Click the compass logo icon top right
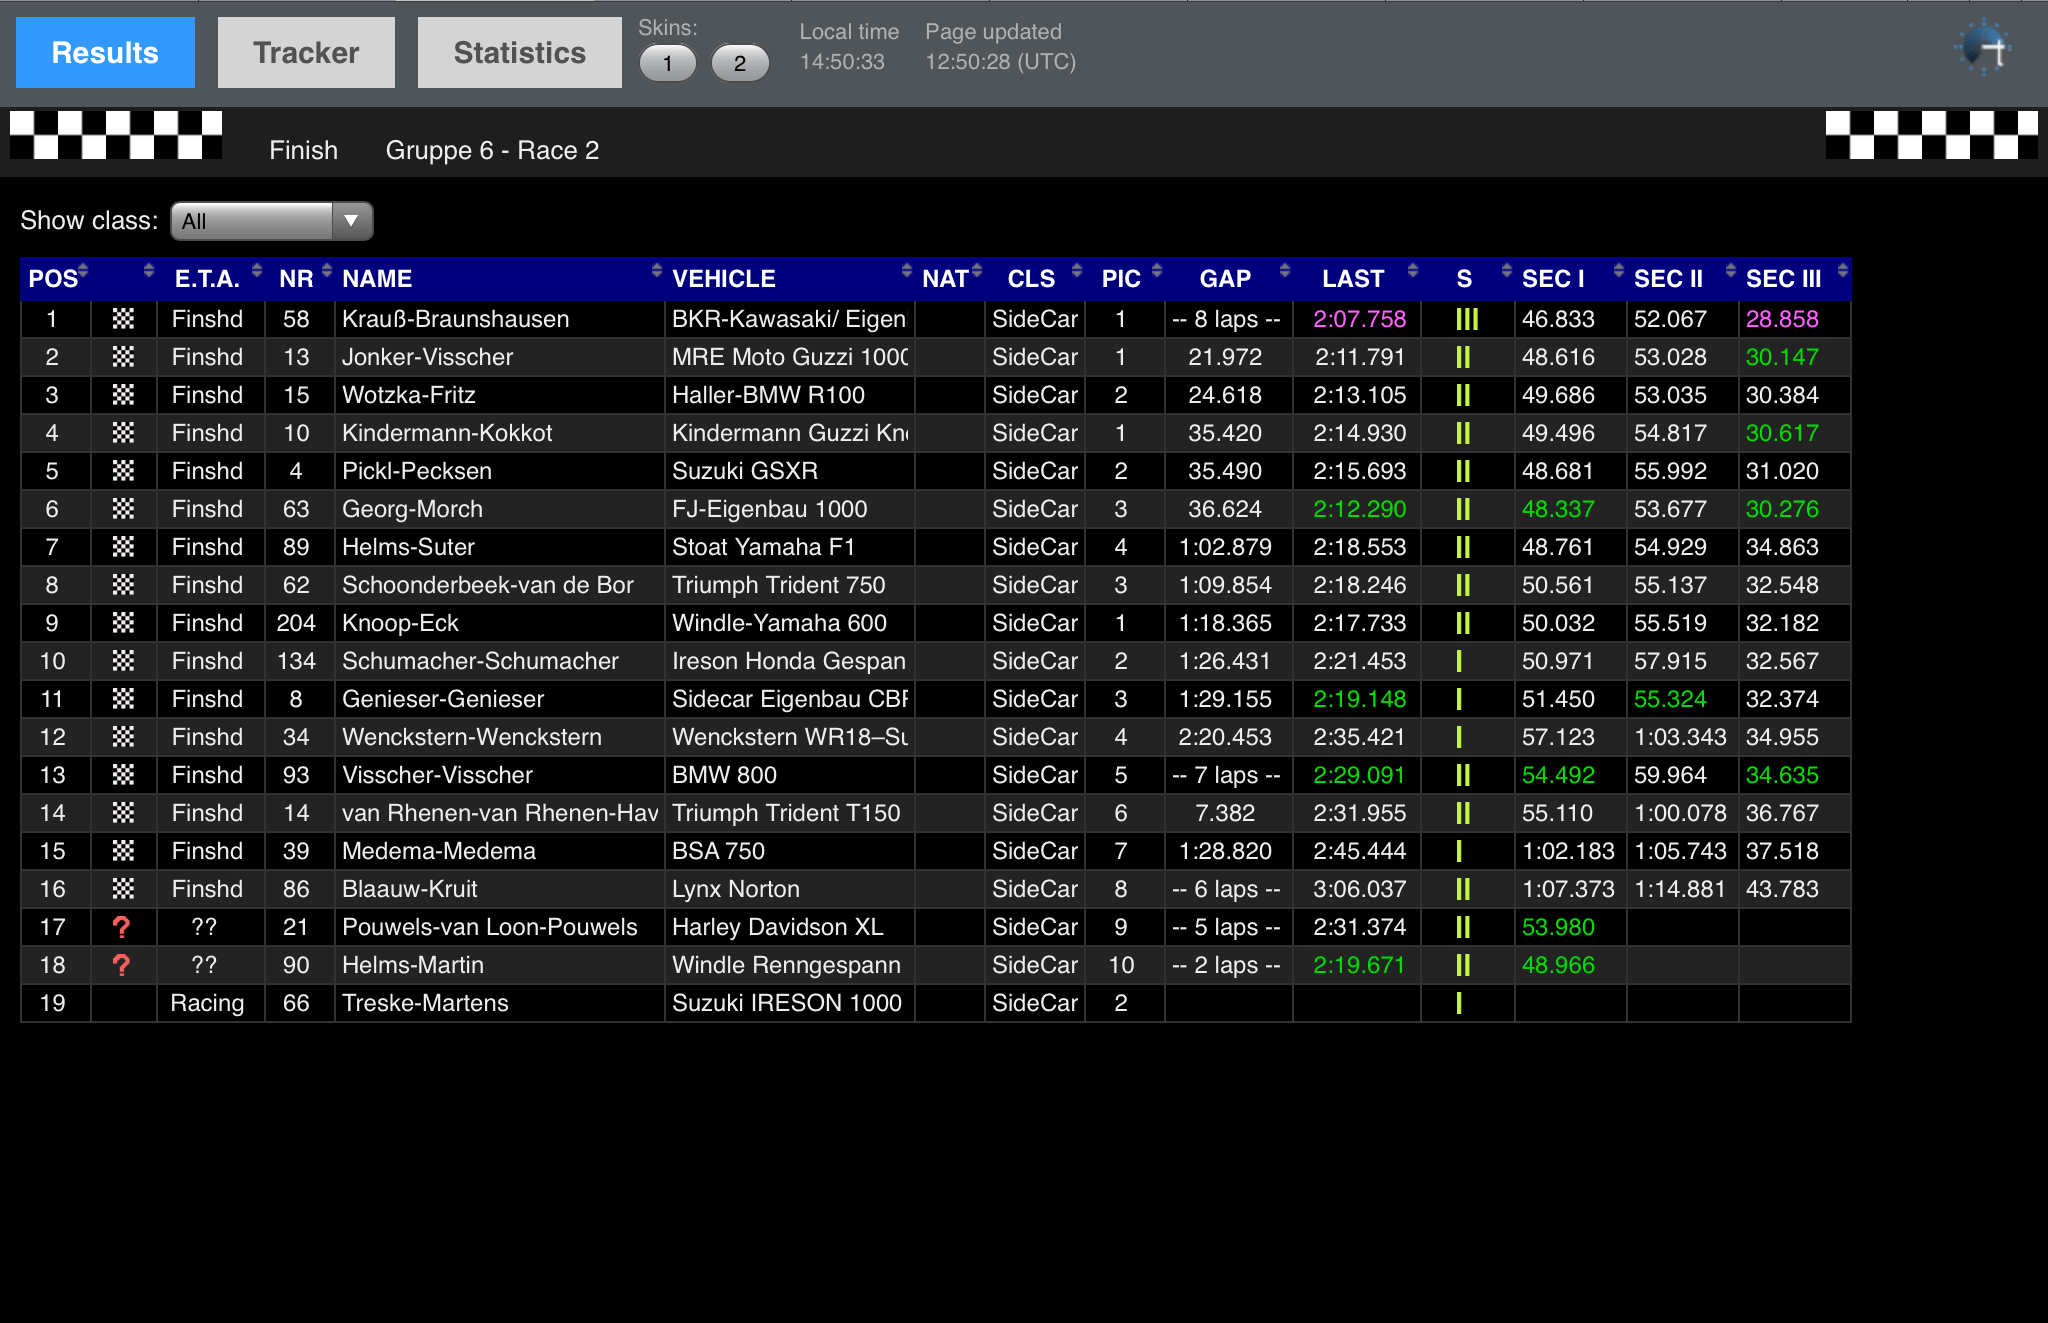 coord(1983,48)
